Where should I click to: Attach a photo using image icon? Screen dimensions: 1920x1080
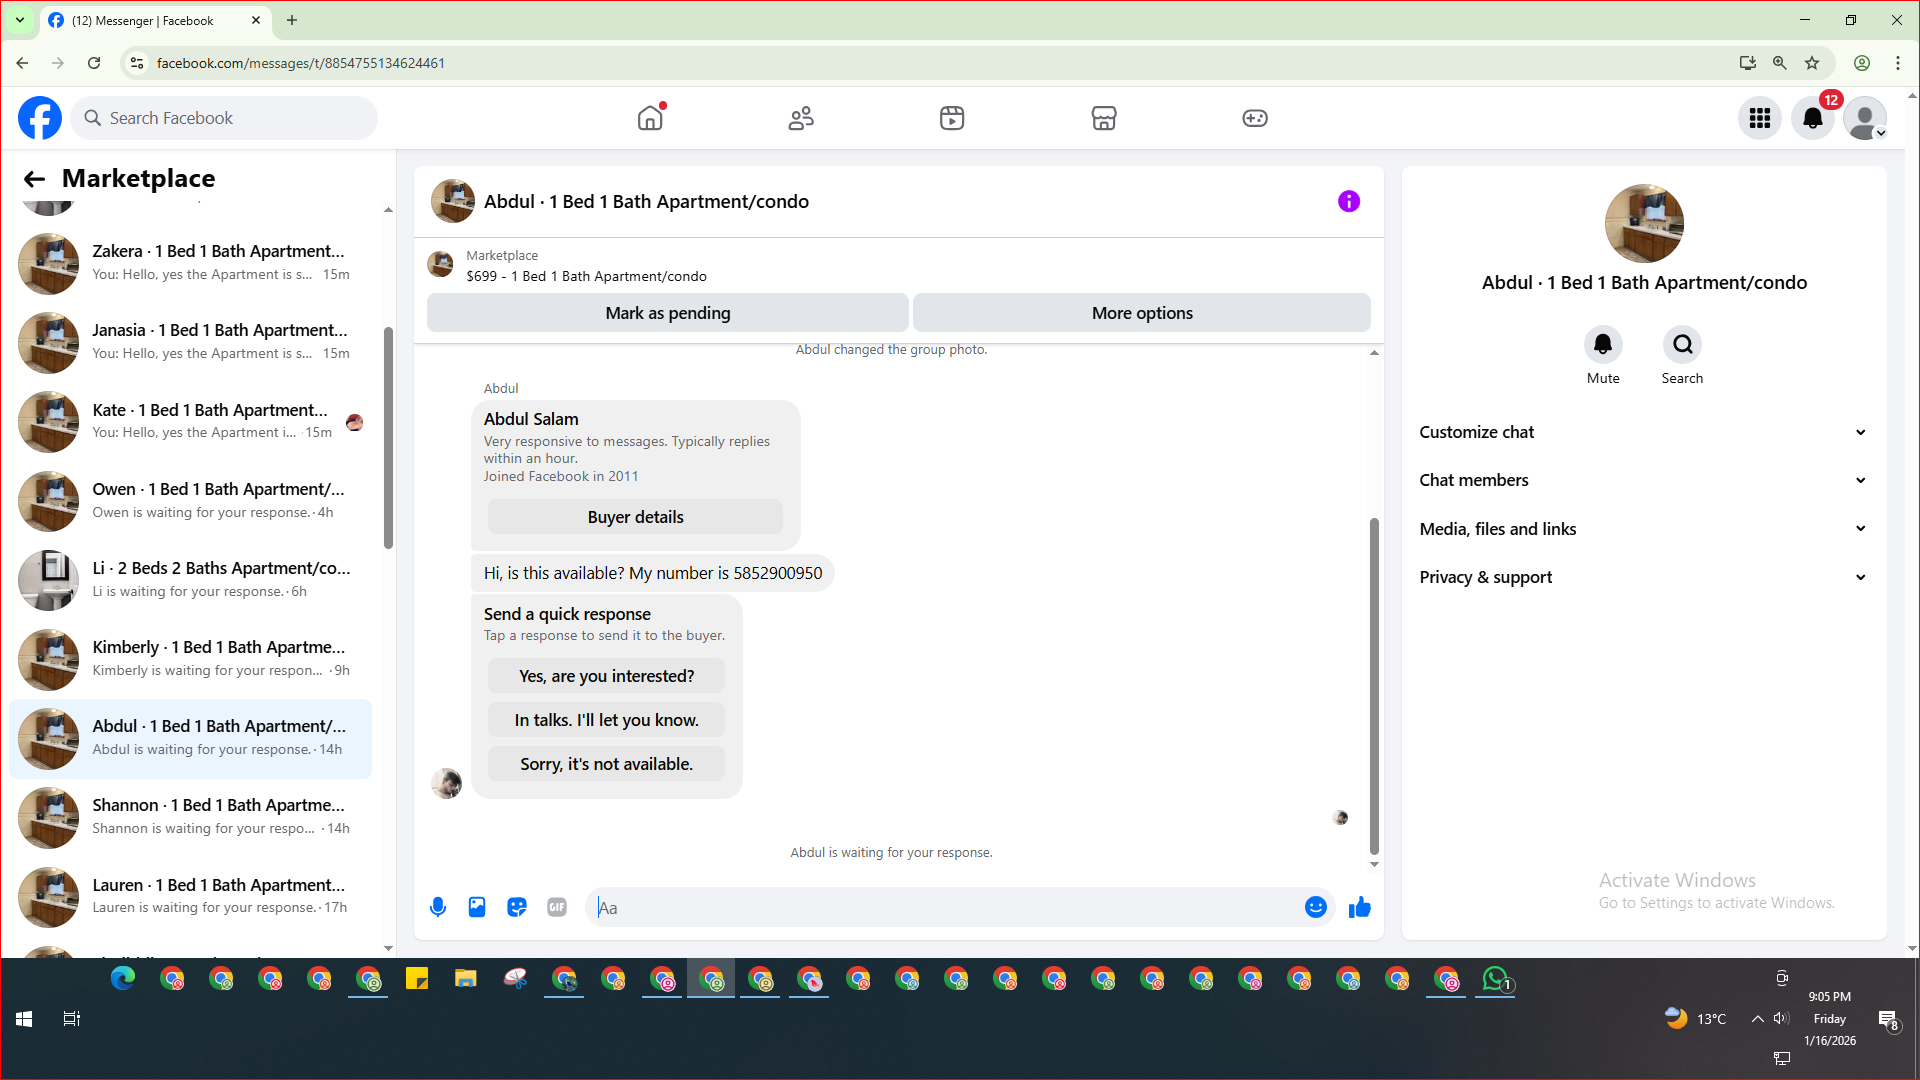[477, 907]
